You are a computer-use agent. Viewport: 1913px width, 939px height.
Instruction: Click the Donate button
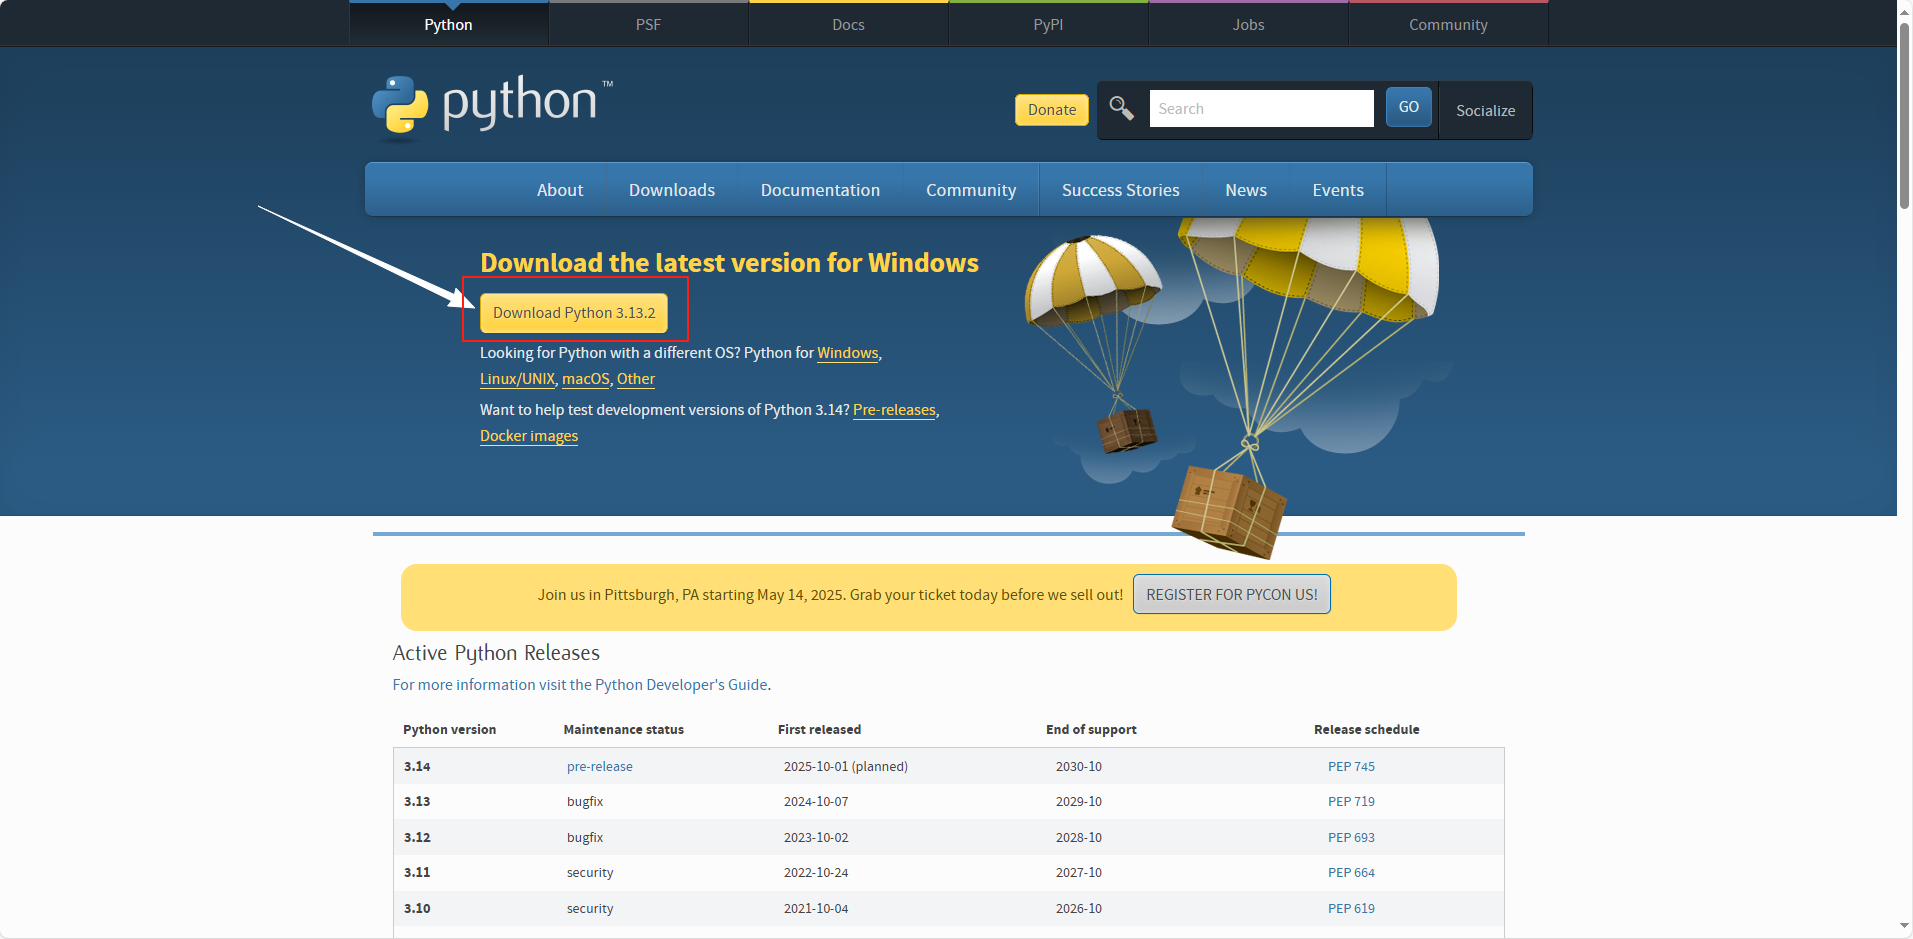1050,110
